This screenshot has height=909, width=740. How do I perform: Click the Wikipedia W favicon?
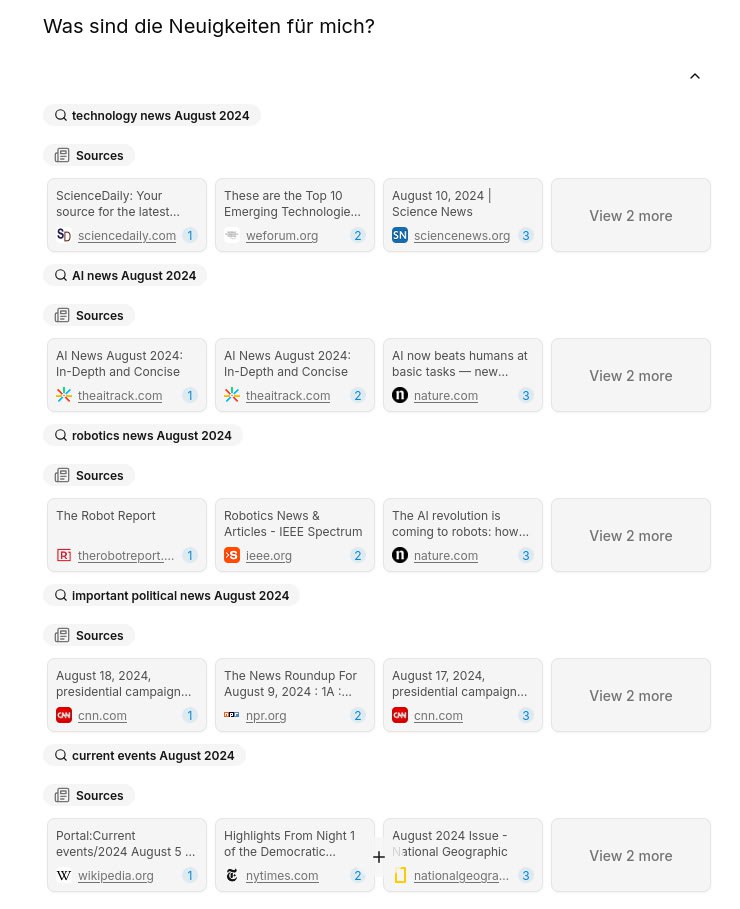coord(64,875)
